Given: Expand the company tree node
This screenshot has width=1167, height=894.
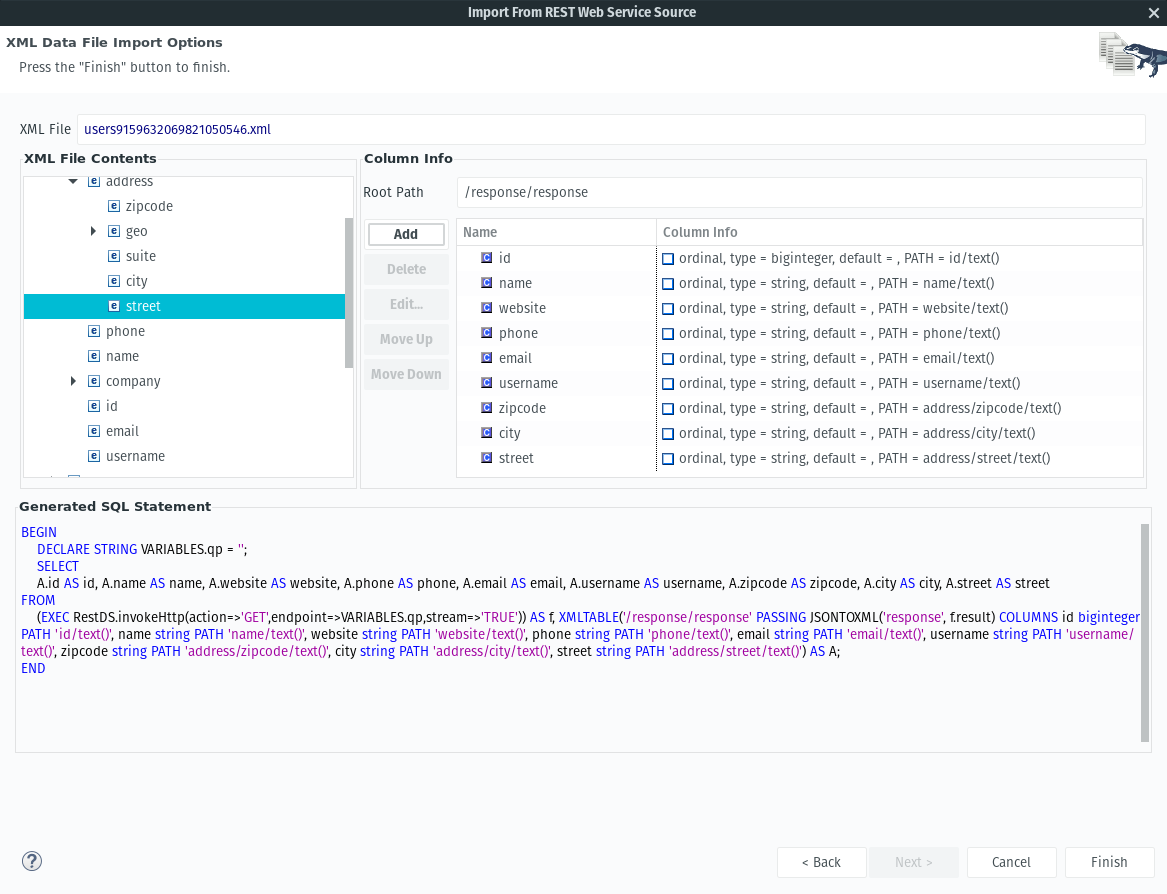Looking at the screenshot, I should tap(73, 381).
